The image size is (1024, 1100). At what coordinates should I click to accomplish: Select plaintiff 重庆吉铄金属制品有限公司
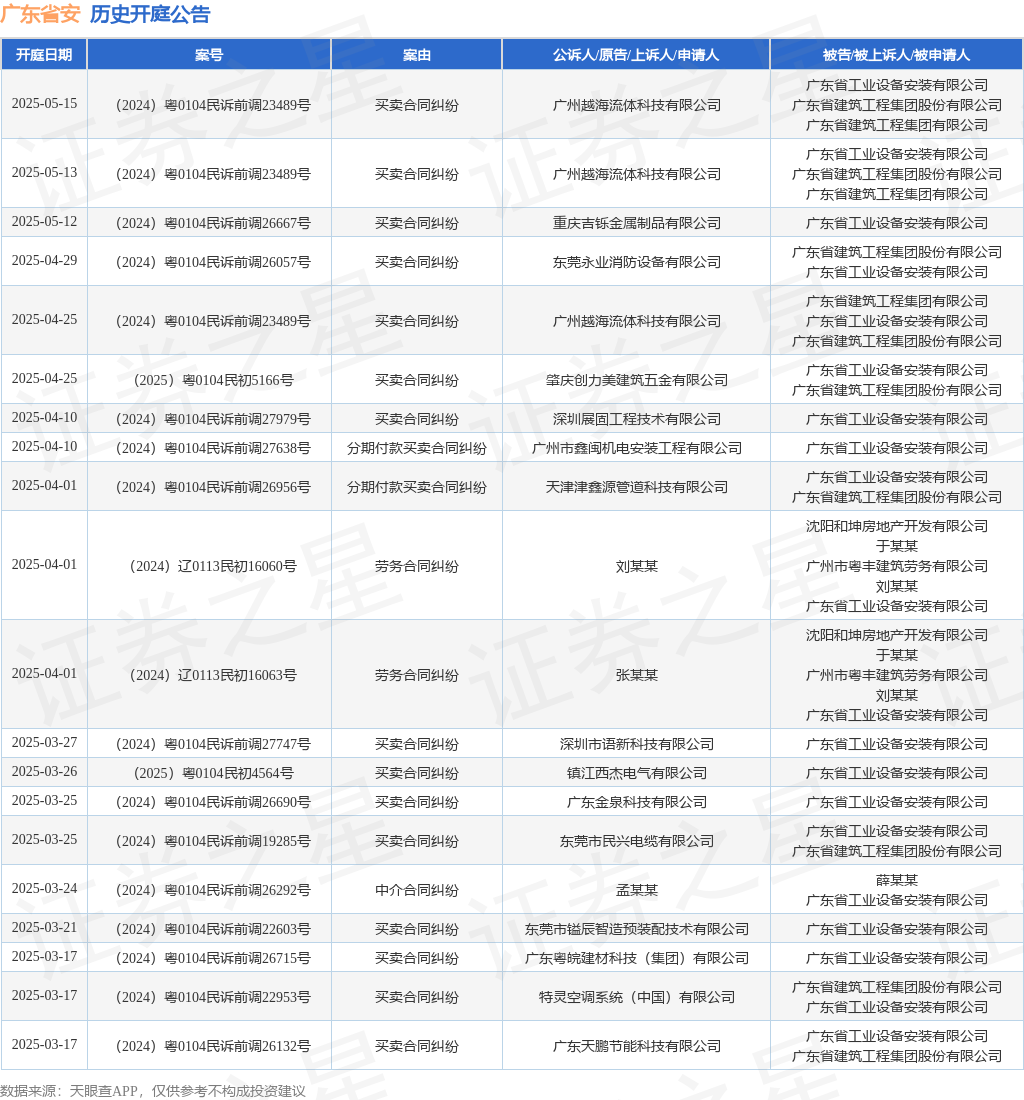click(636, 223)
